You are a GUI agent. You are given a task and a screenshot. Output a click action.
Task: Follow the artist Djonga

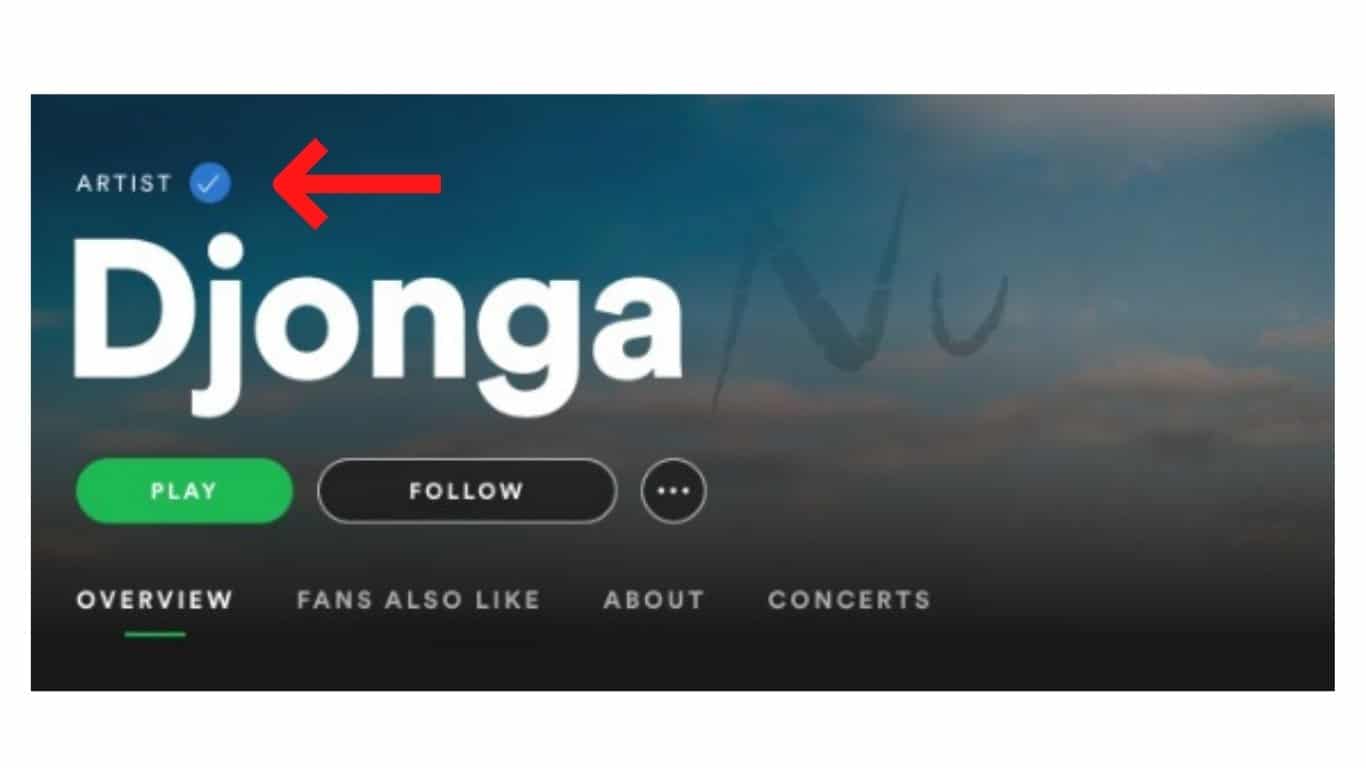(467, 491)
